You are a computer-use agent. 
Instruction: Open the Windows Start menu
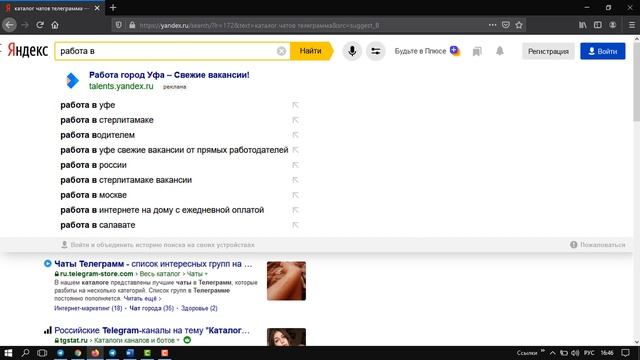(x=8, y=353)
